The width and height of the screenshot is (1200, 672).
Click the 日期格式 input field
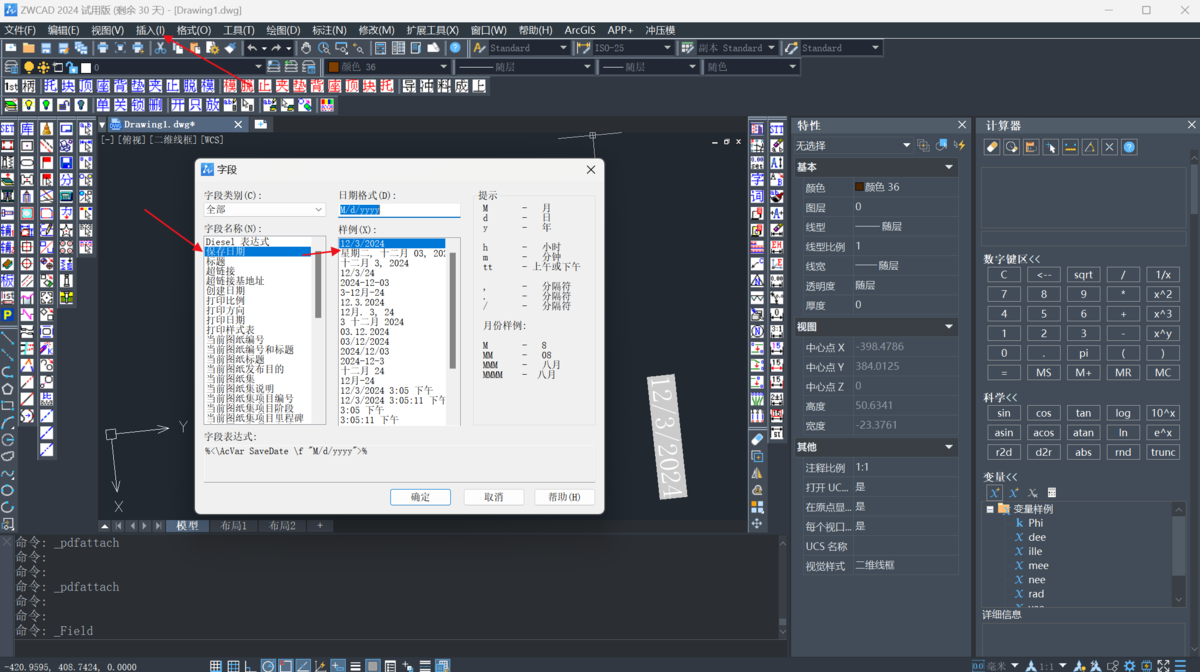[399, 210]
